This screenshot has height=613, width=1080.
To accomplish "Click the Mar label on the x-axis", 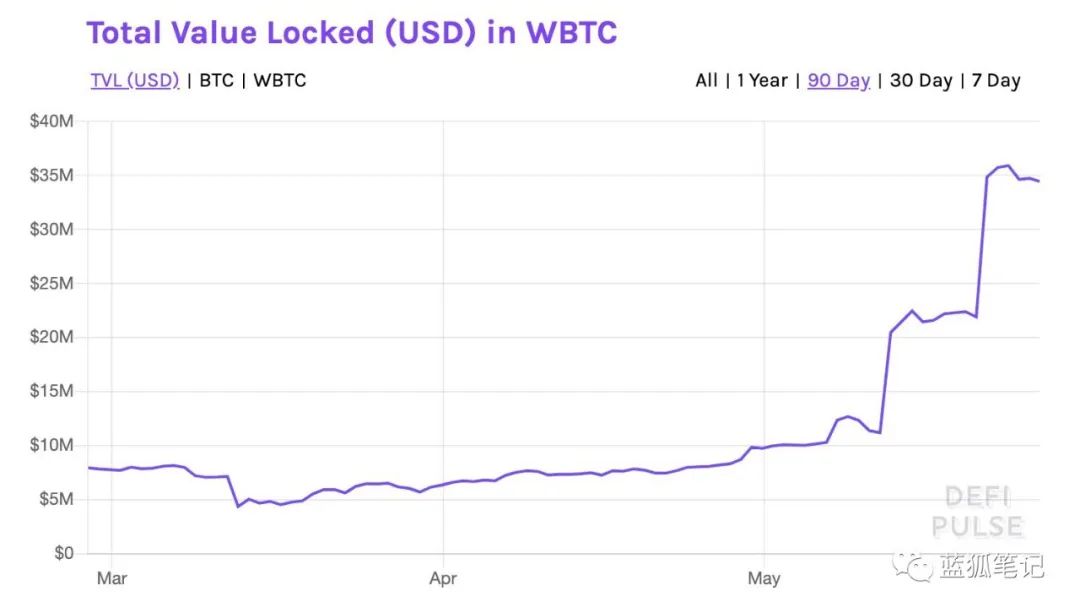I will pyautogui.click(x=112, y=578).
